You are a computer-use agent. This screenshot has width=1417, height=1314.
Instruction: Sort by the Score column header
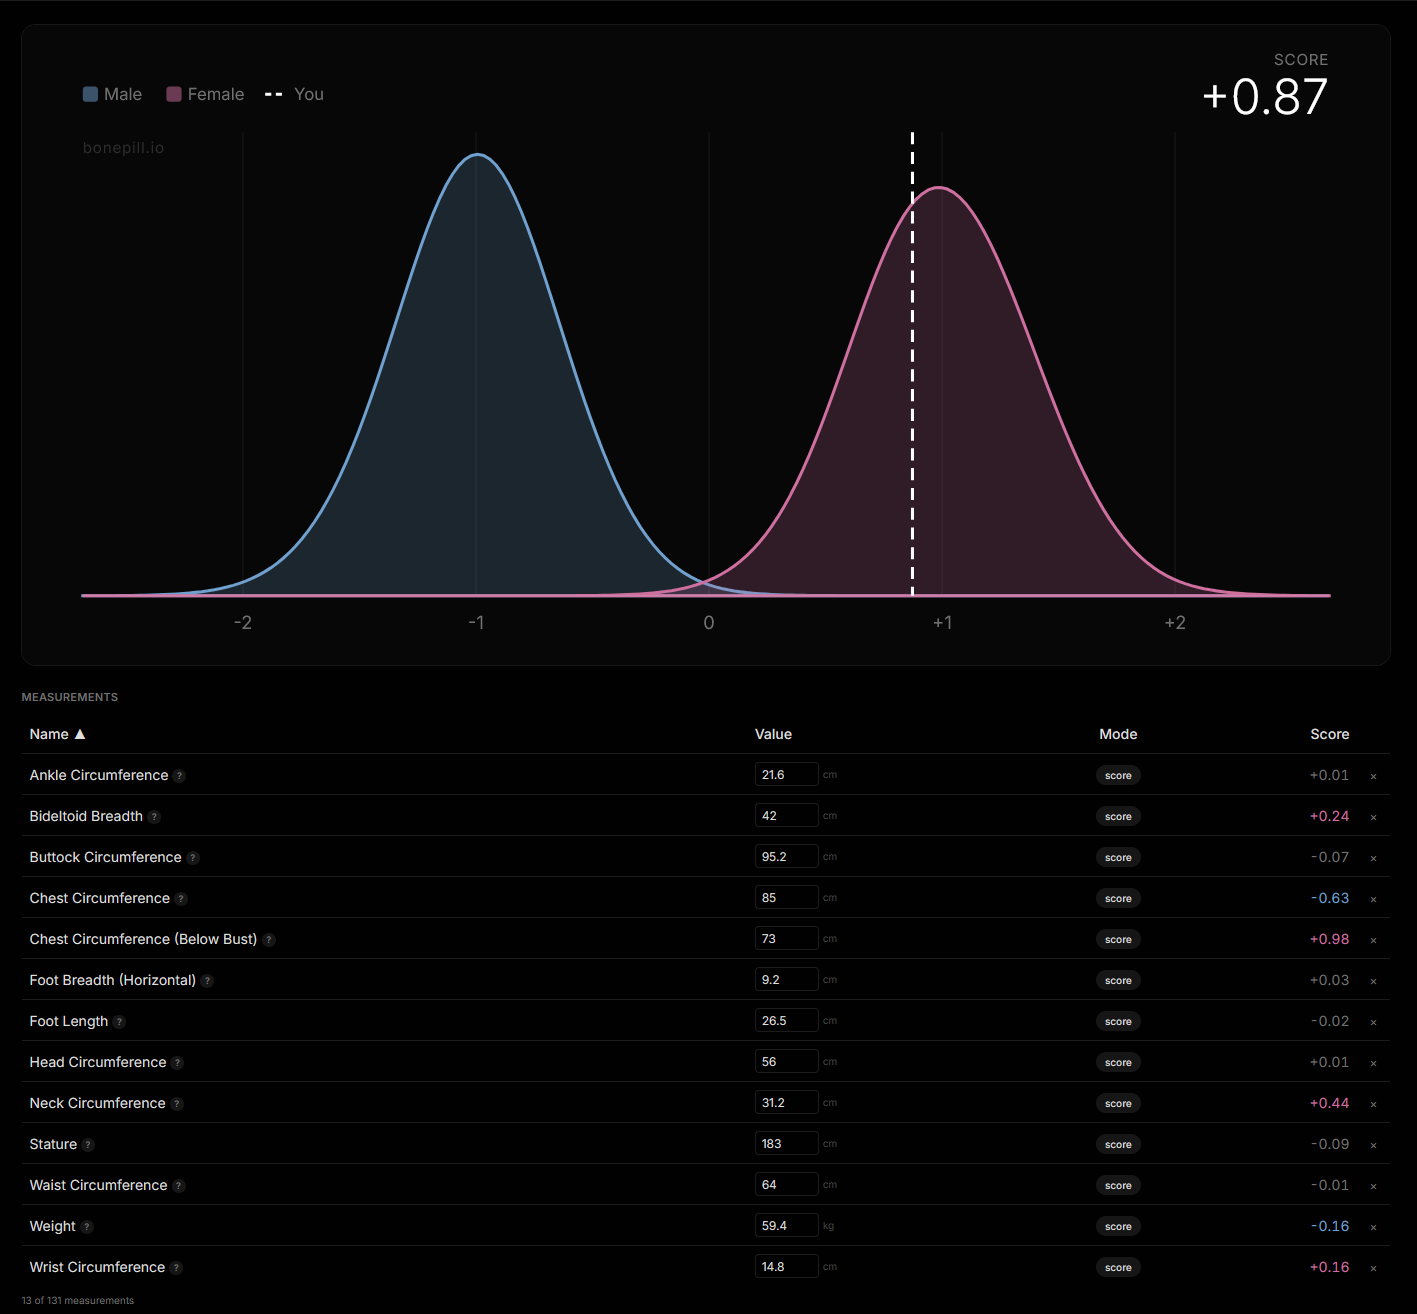click(1330, 734)
